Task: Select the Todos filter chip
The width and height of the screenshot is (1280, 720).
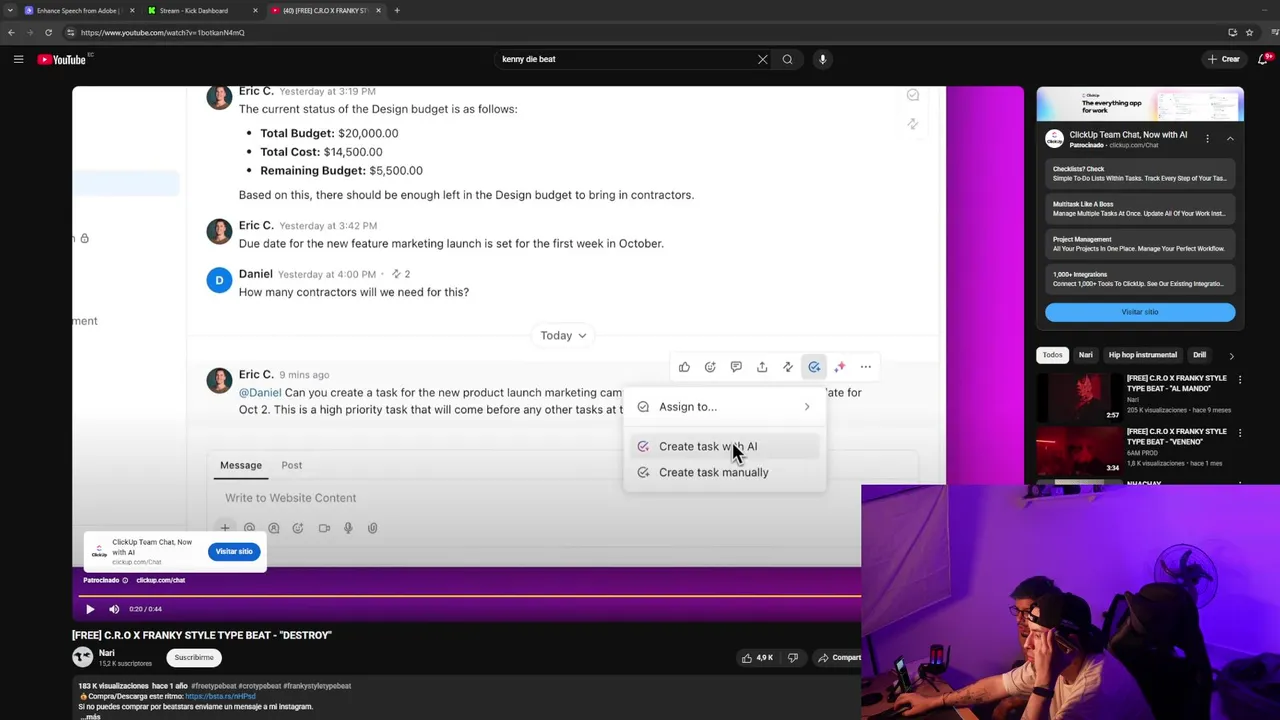Action: (1053, 355)
